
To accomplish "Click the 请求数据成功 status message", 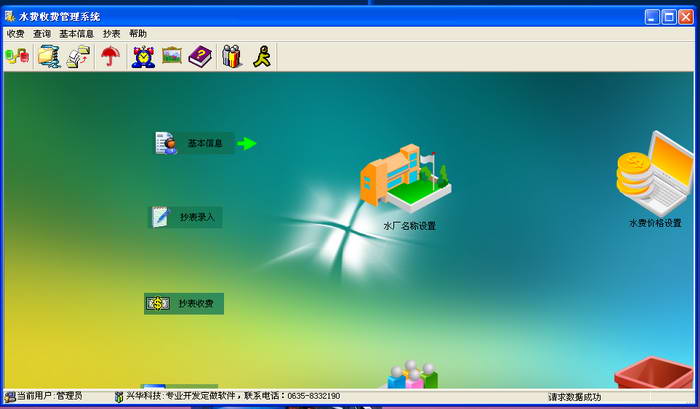I will pos(575,397).
